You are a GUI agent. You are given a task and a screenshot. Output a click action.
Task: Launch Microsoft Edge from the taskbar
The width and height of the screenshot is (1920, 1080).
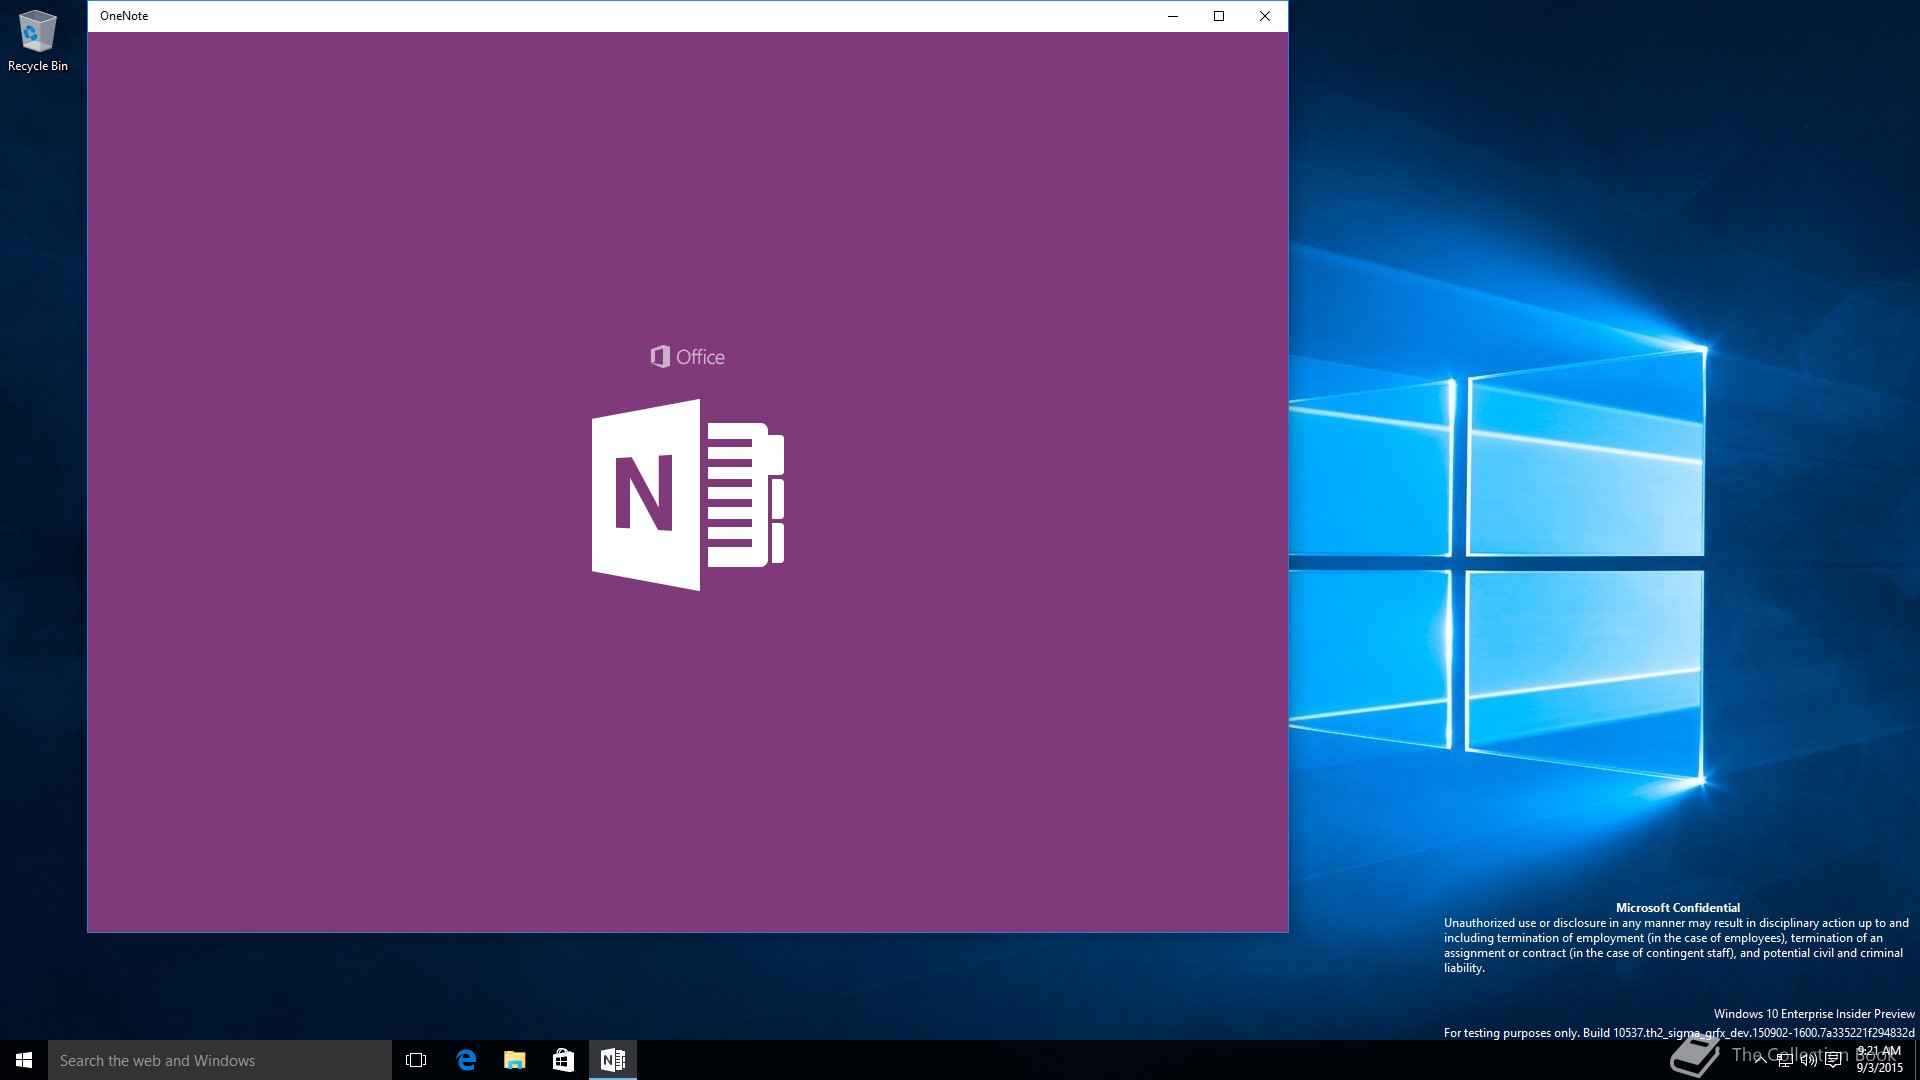[466, 1060]
